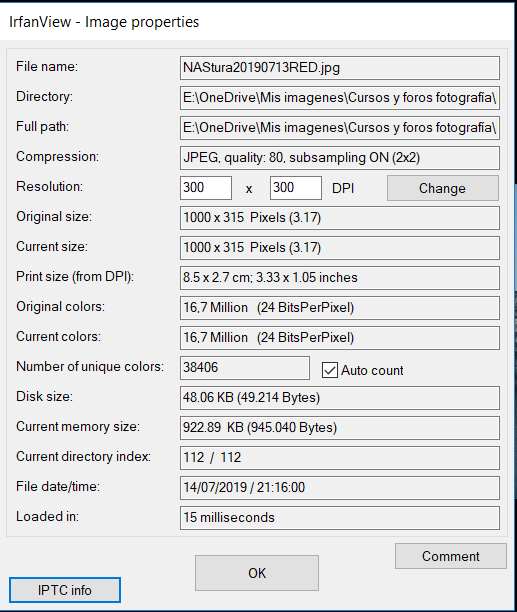Select the File date/time field

[339, 488]
